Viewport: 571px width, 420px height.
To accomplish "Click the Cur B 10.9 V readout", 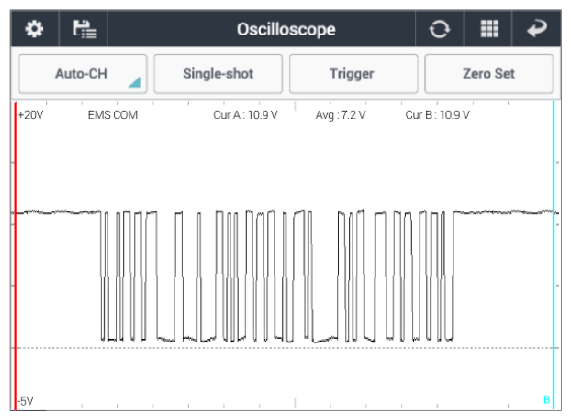I will pyautogui.click(x=437, y=115).
